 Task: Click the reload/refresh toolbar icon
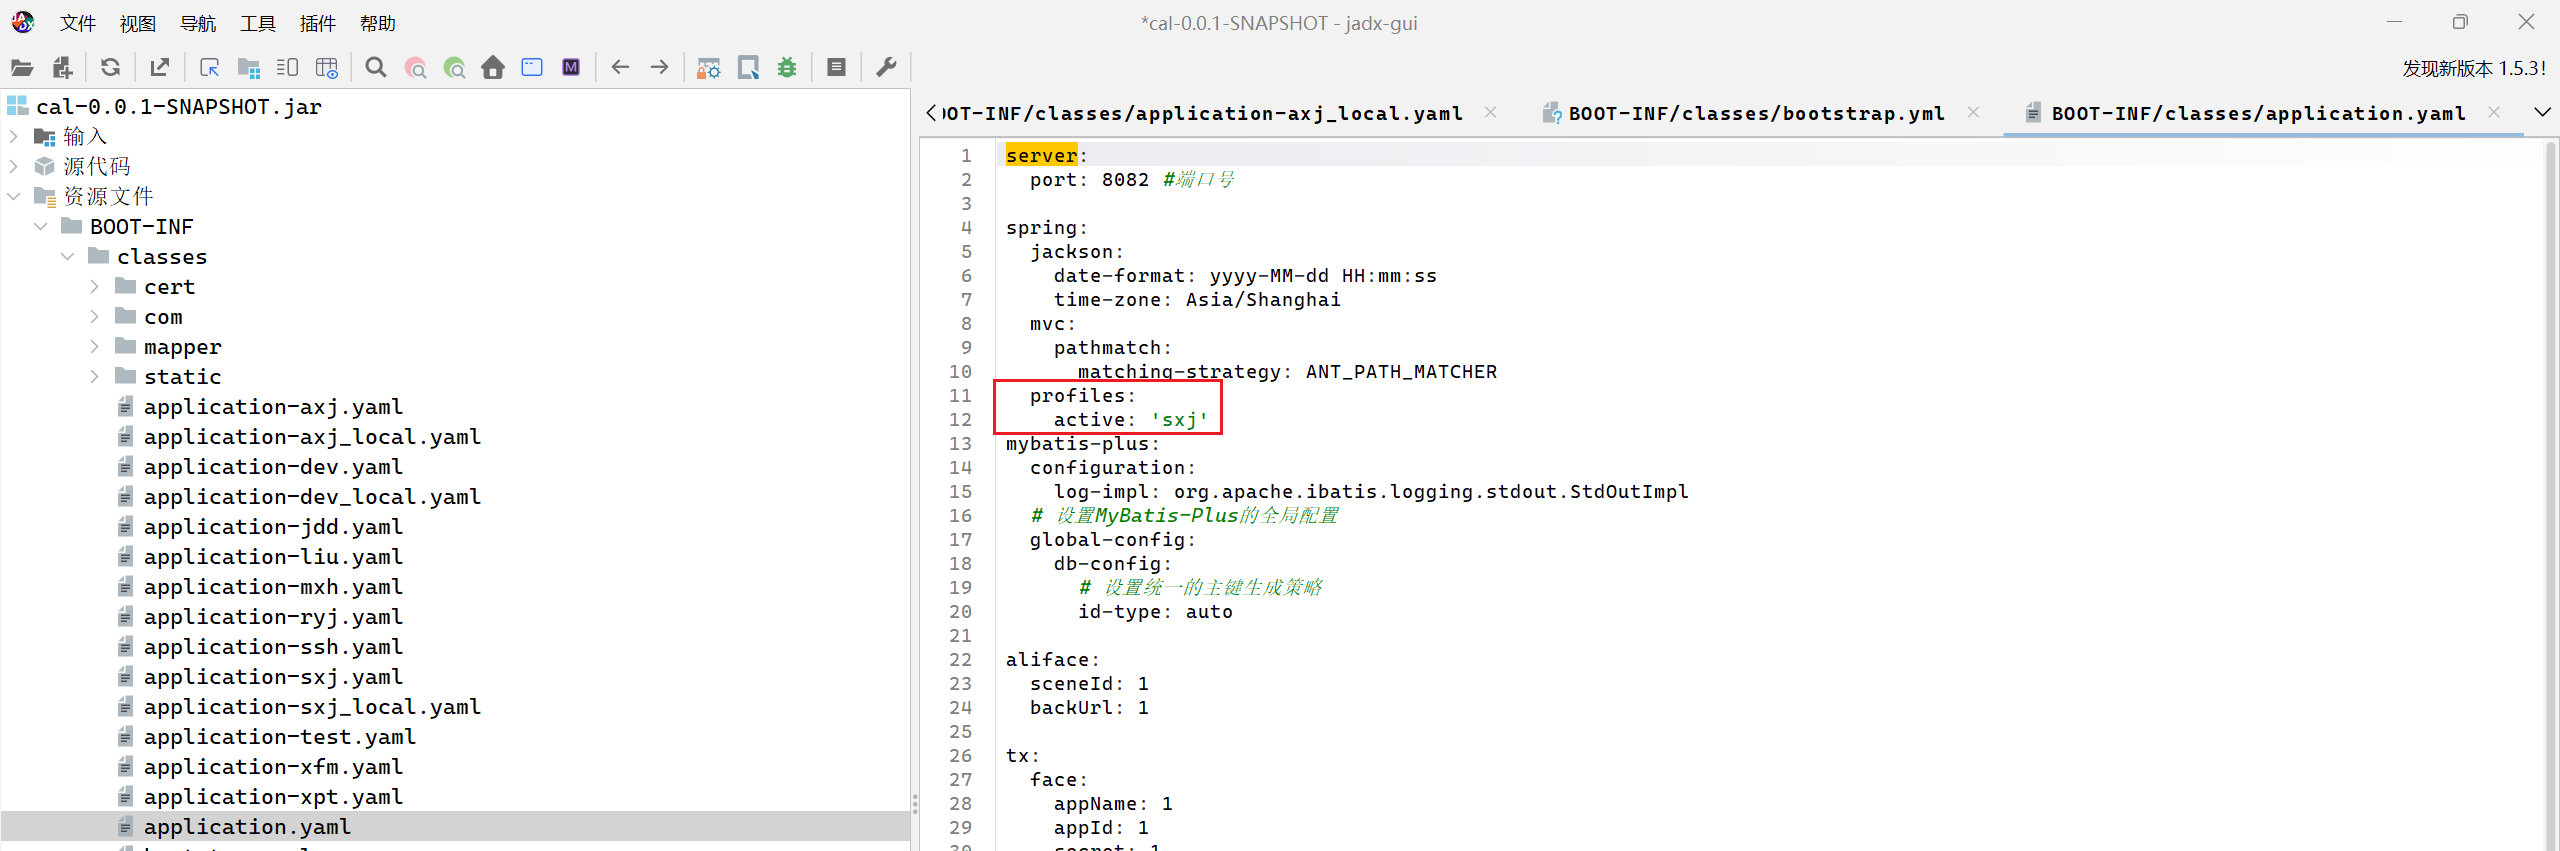[x=110, y=68]
